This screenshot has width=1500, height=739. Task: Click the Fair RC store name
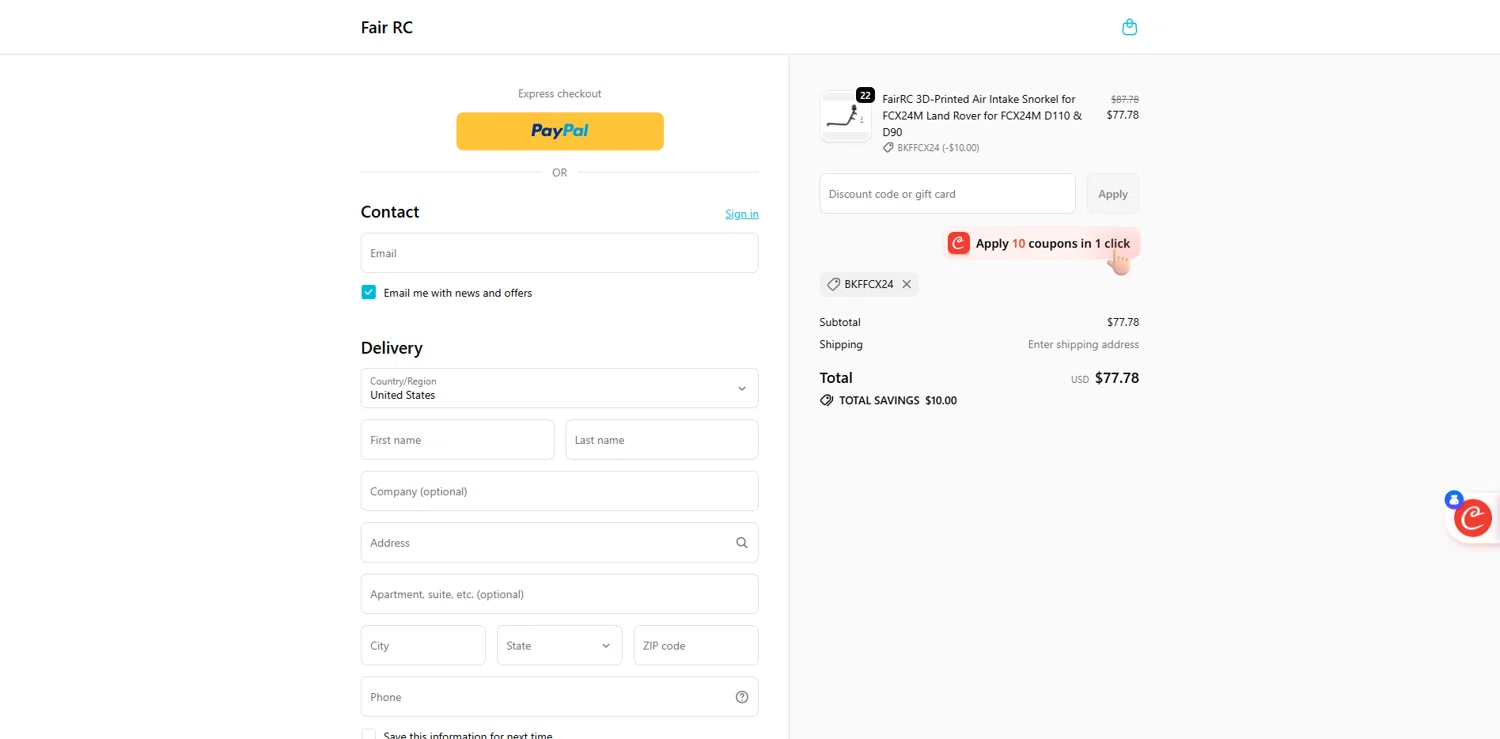[387, 27]
